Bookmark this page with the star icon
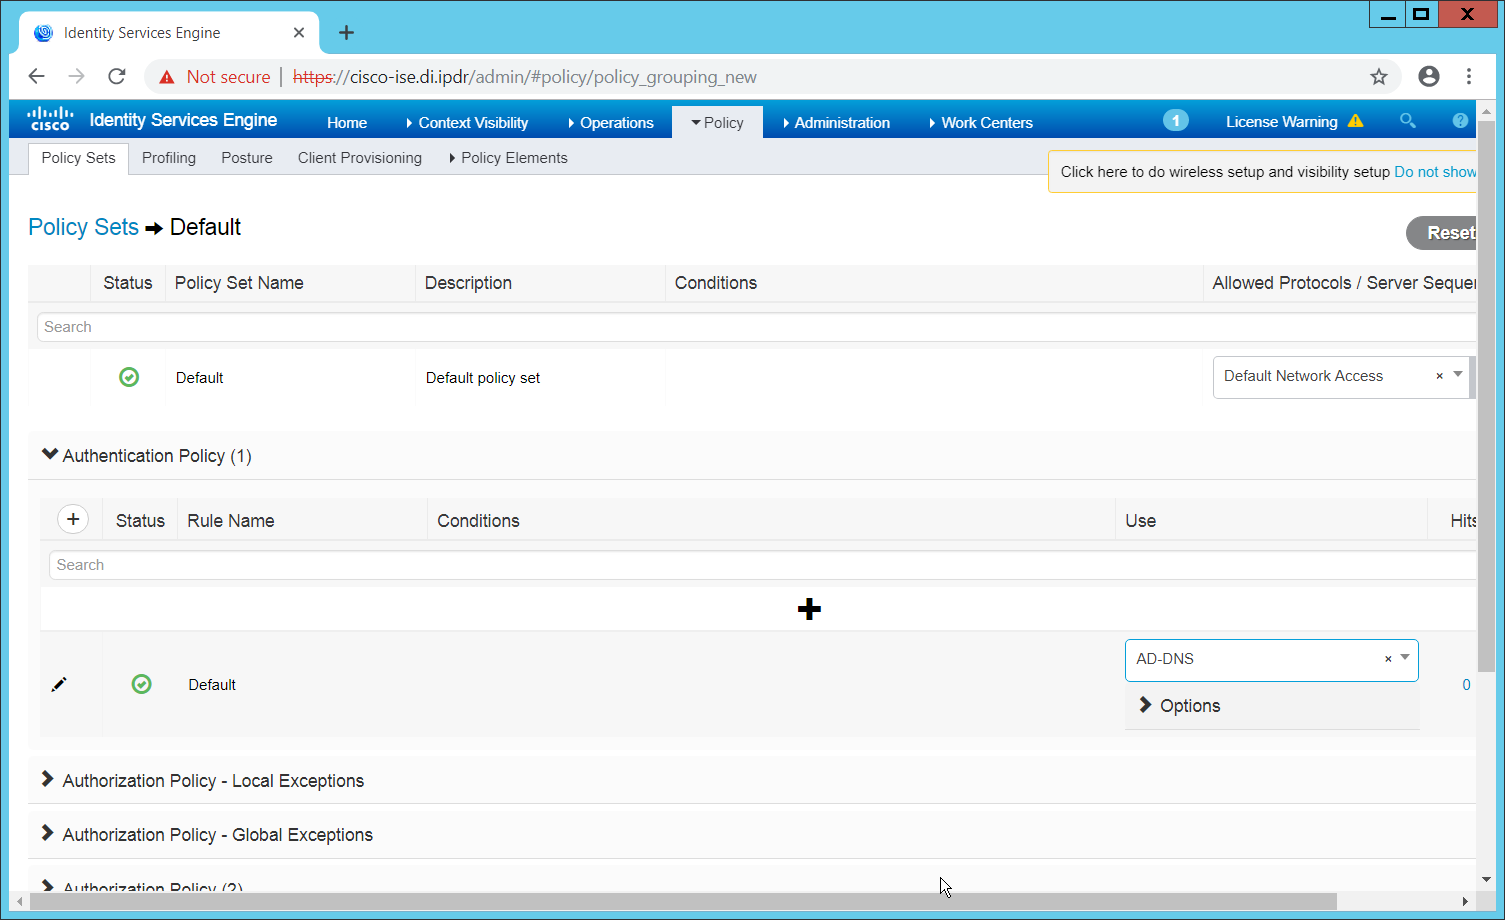The height and width of the screenshot is (920, 1505). 1379,77
